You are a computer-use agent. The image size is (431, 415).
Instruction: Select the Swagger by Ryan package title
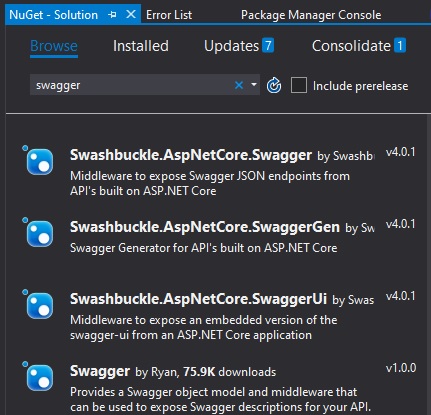[x=100, y=371]
